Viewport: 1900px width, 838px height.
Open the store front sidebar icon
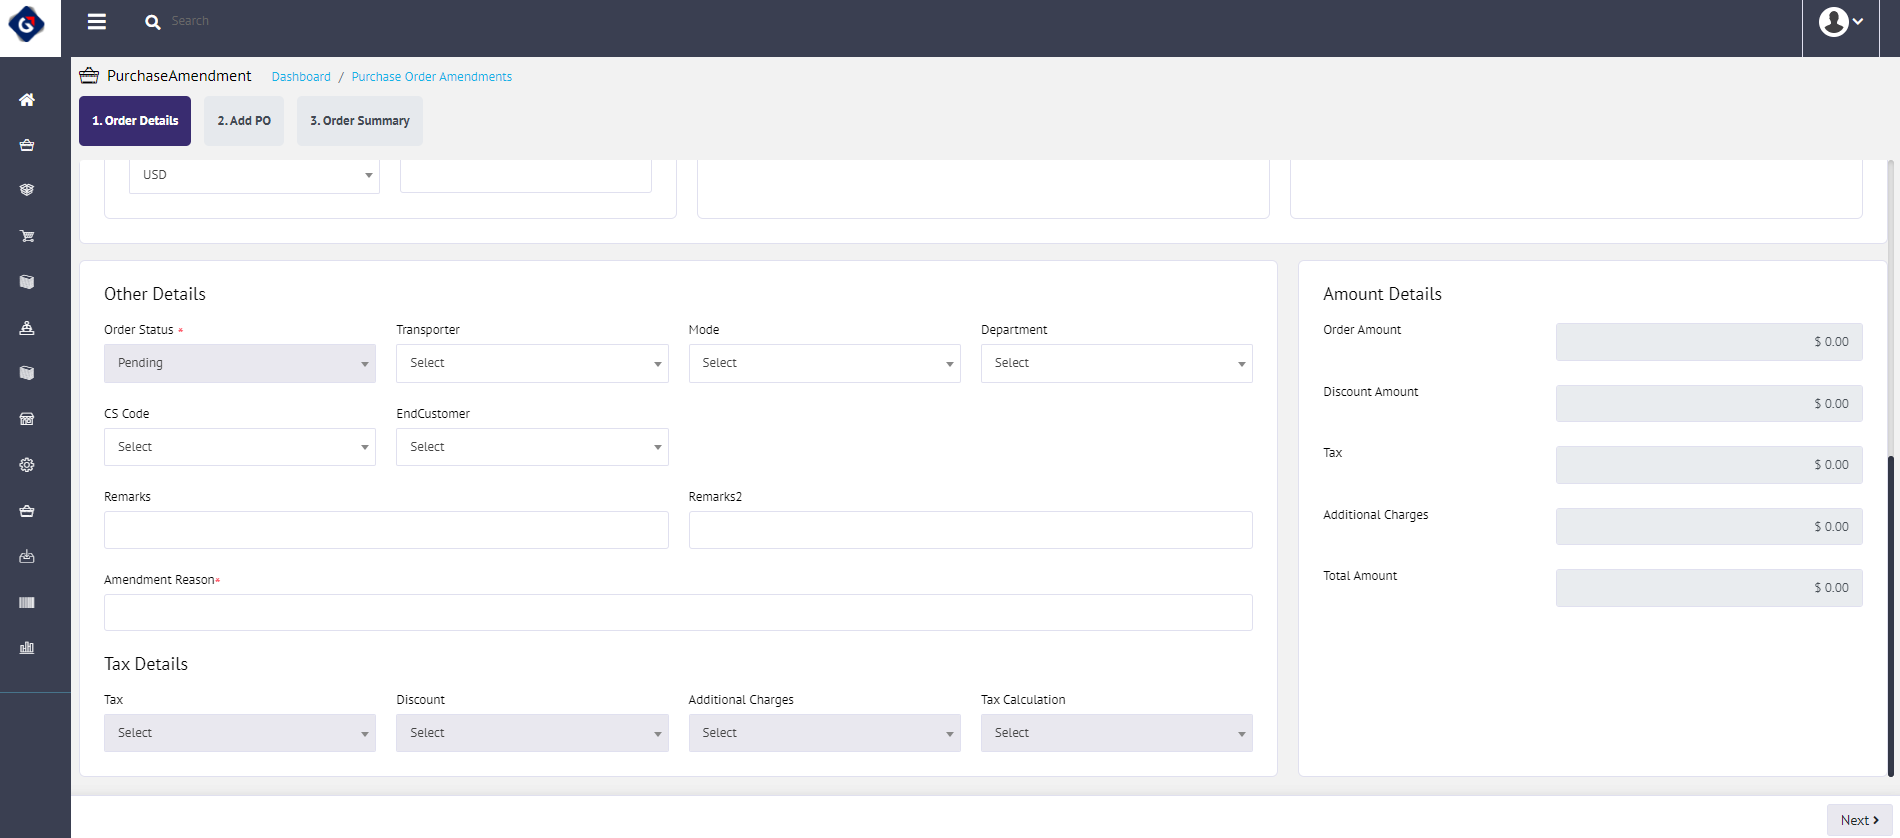(27, 419)
